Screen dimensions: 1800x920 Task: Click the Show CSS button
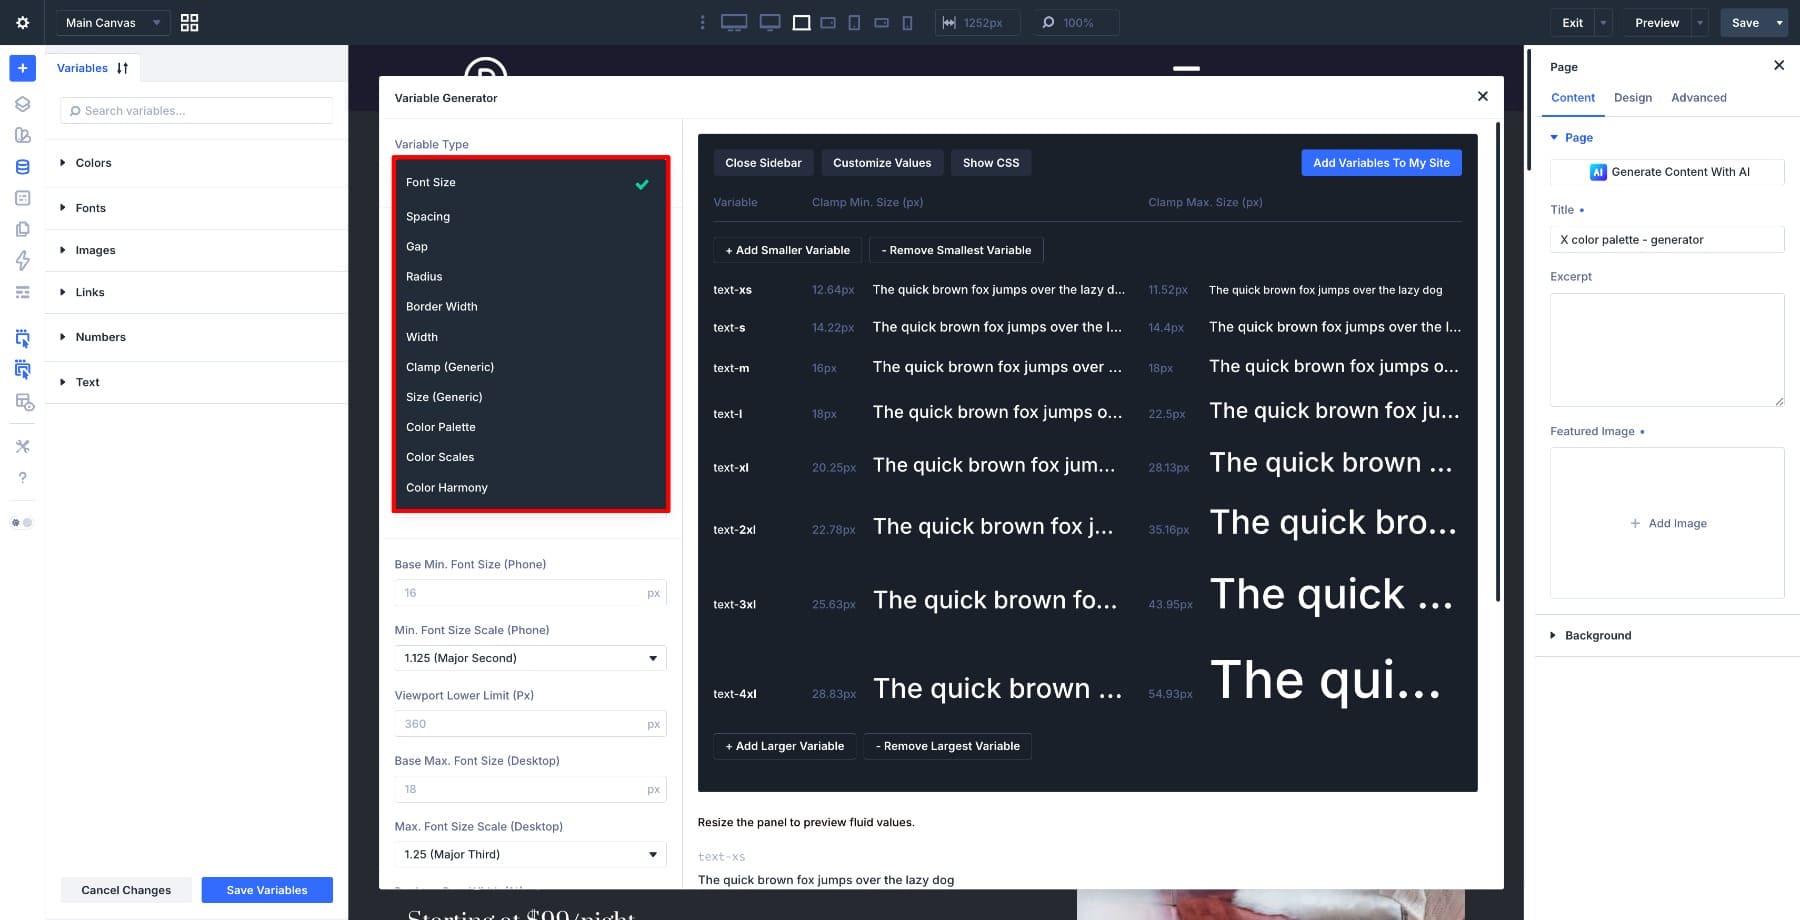tap(991, 163)
